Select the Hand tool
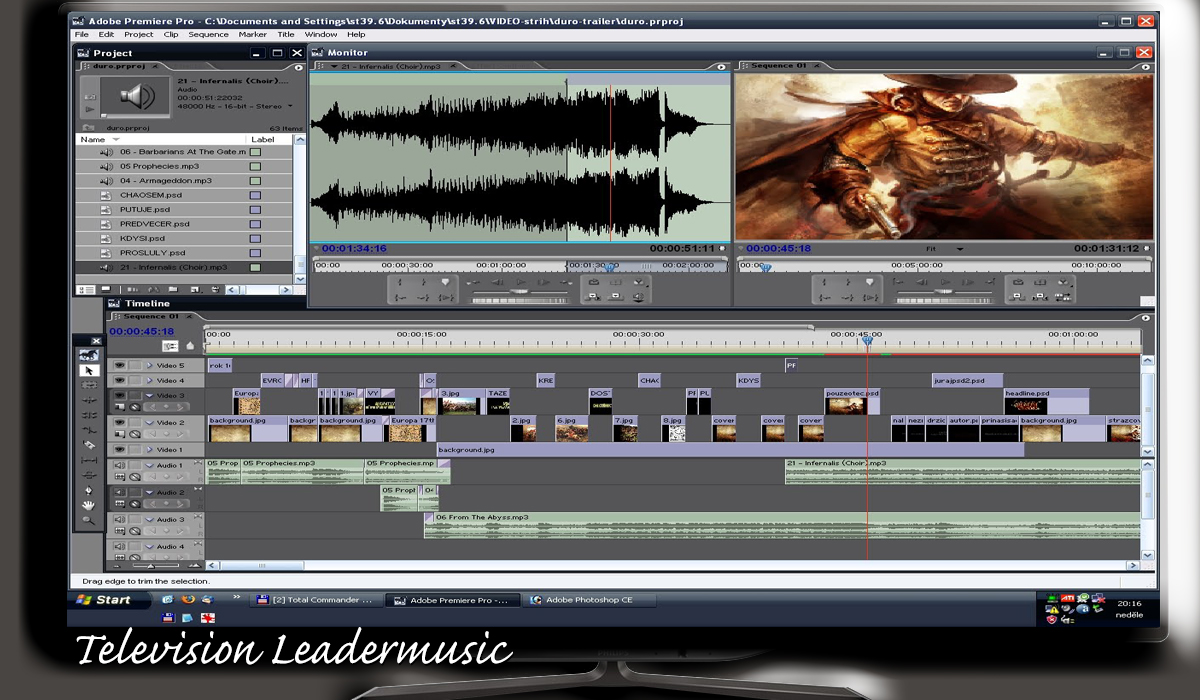1200x700 pixels. pyautogui.click(x=89, y=505)
